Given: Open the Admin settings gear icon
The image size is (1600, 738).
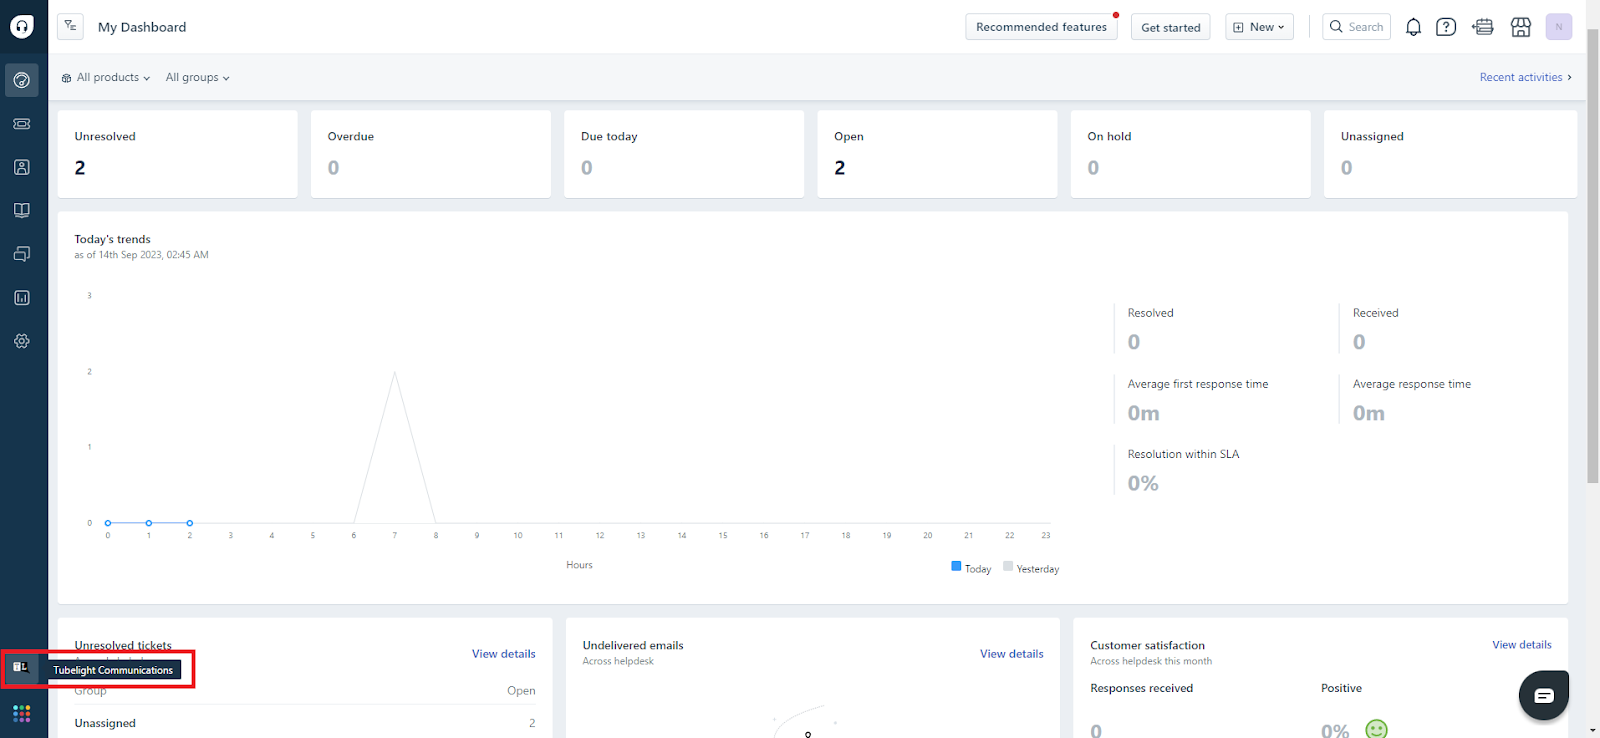Looking at the screenshot, I should pos(22,341).
